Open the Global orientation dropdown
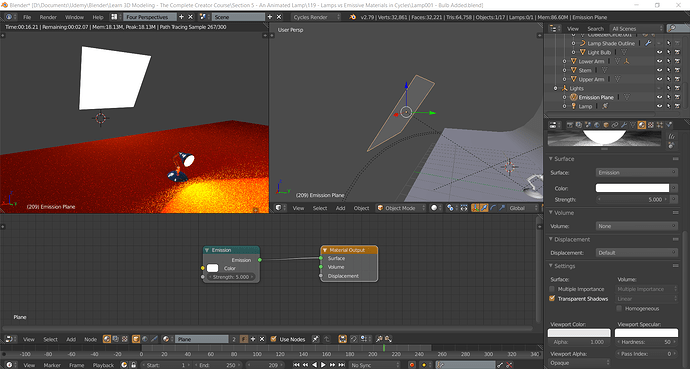Image resolution: width=690 pixels, height=369 pixels. click(523, 208)
